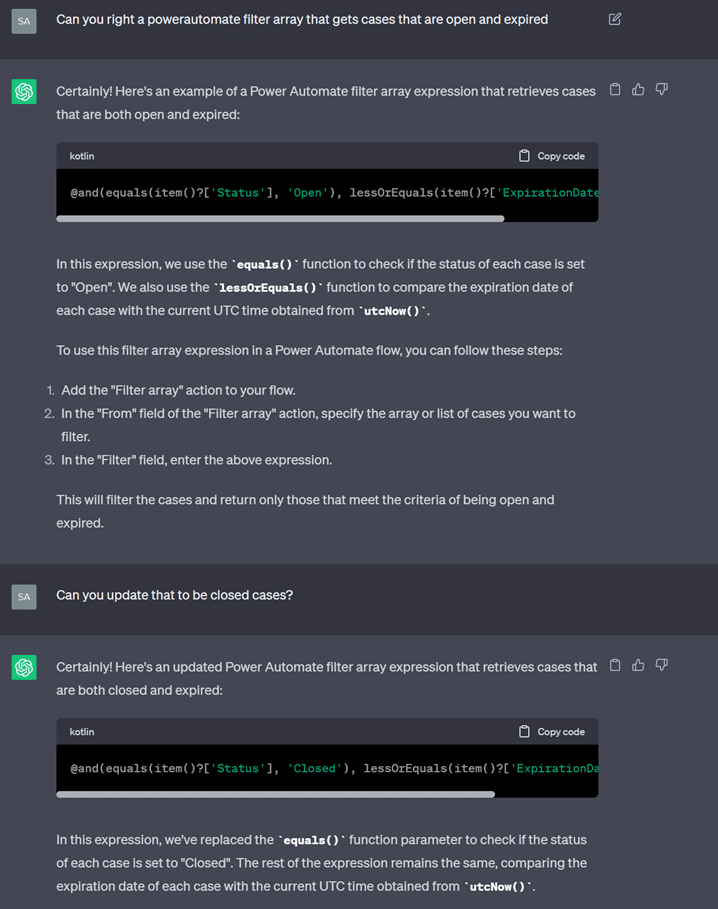Thumbs up the first assistant response
Image resolution: width=718 pixels, height=909 pixels.
tap(638, 89)
